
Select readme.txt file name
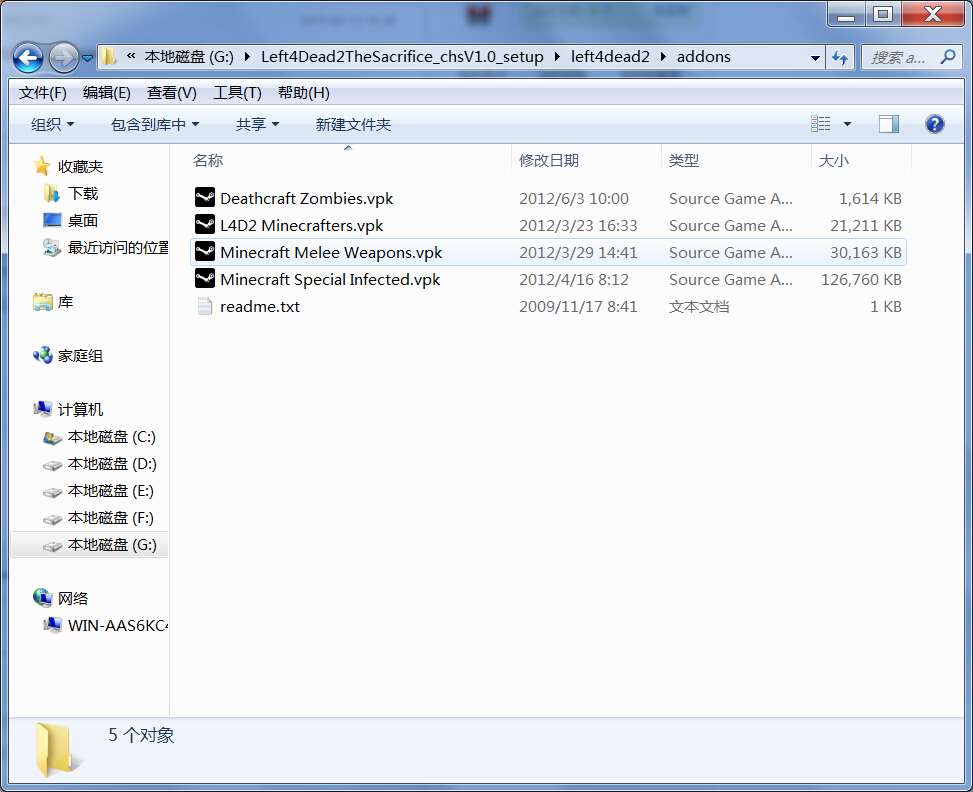(260, 307)
